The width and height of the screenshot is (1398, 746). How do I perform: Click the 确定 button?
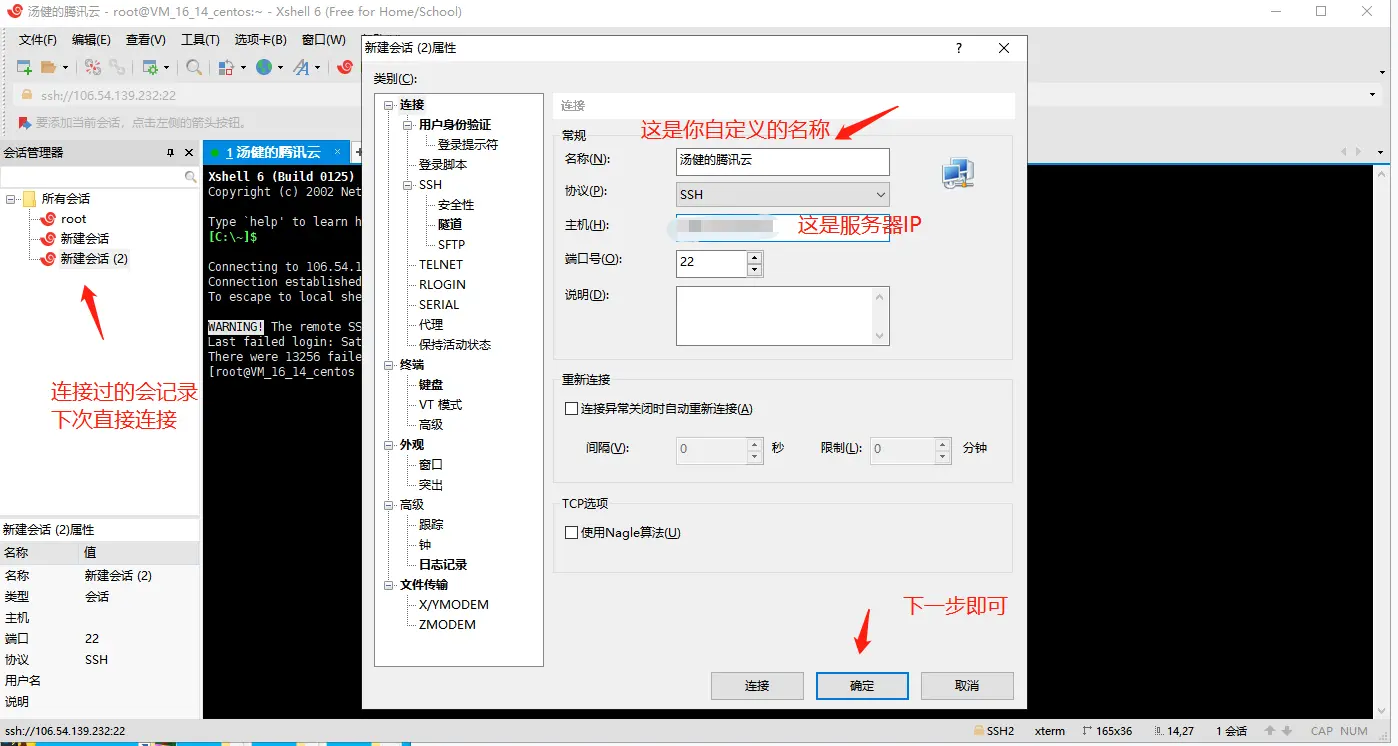pos(862,686)
